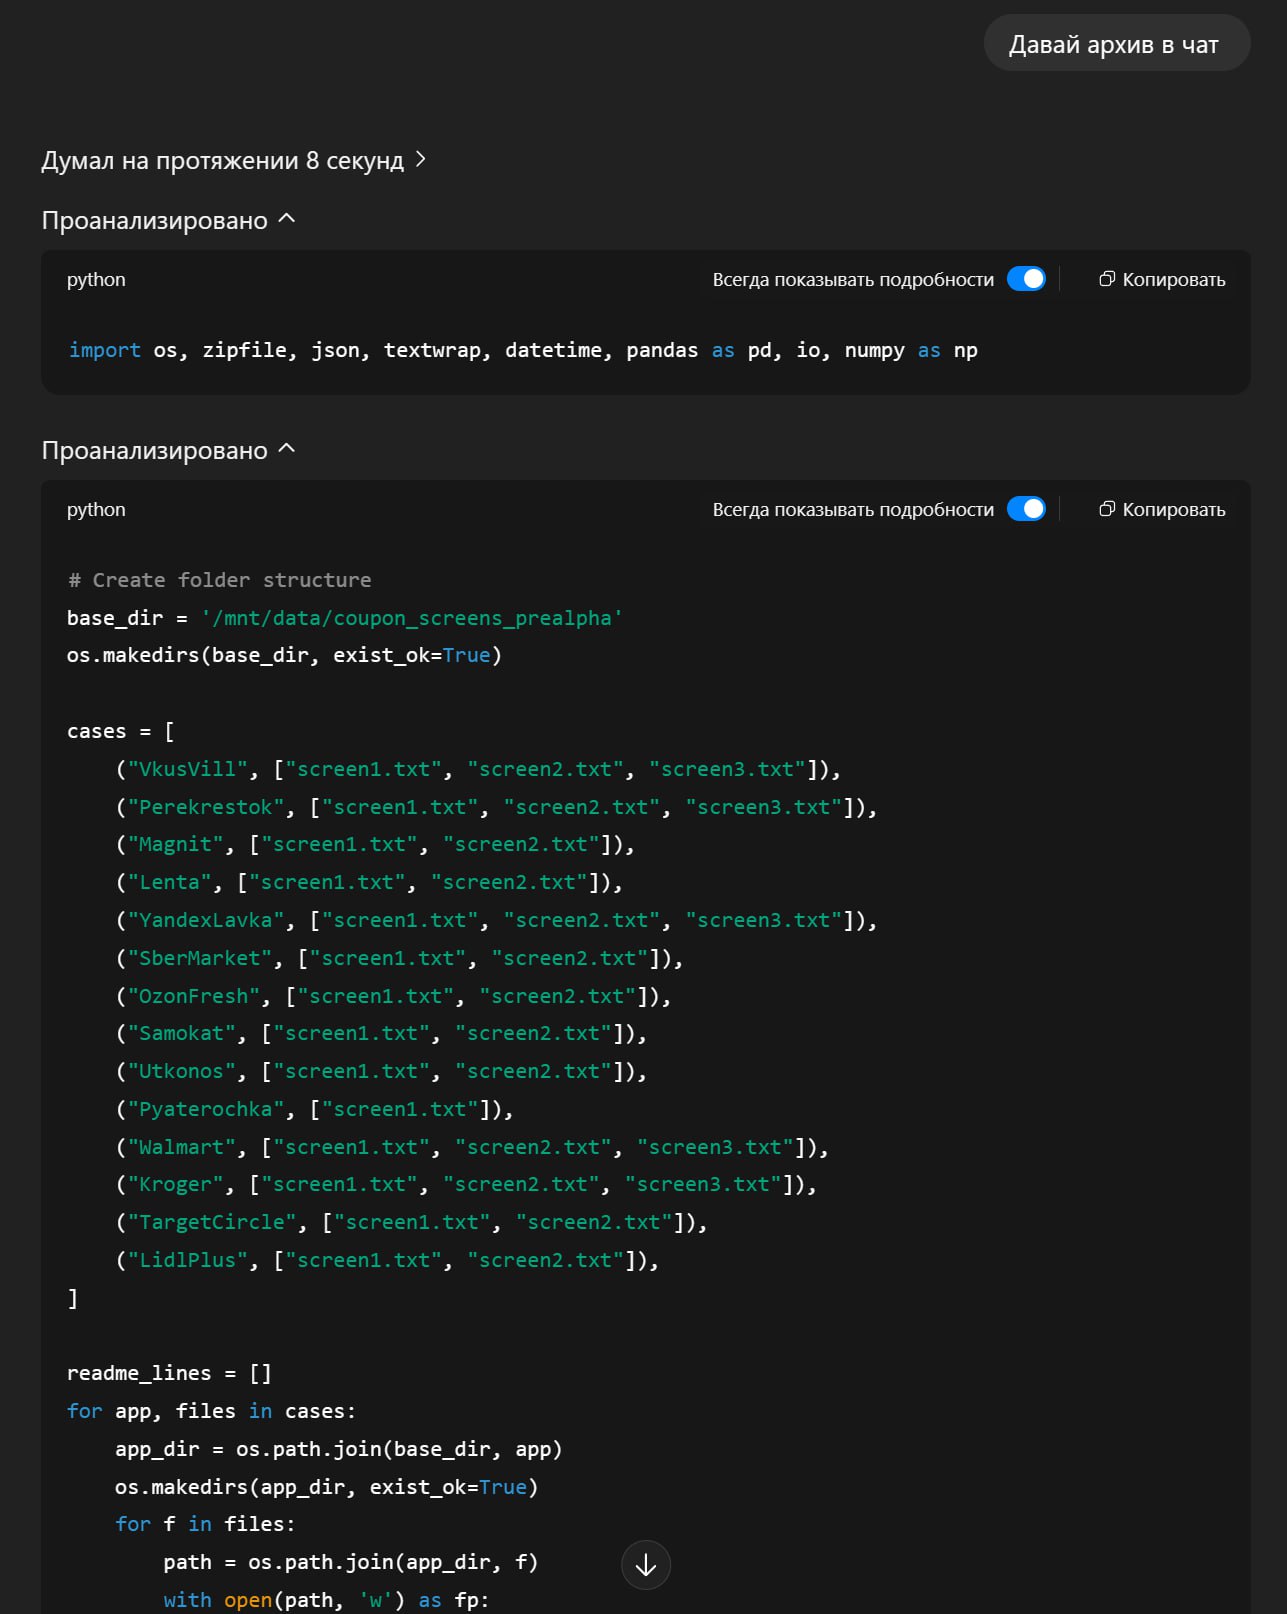The height and width of the screenshot is (1614, 1287).
Task: Collapse the second 'Проанализировано' section
Action: point(169,451)
